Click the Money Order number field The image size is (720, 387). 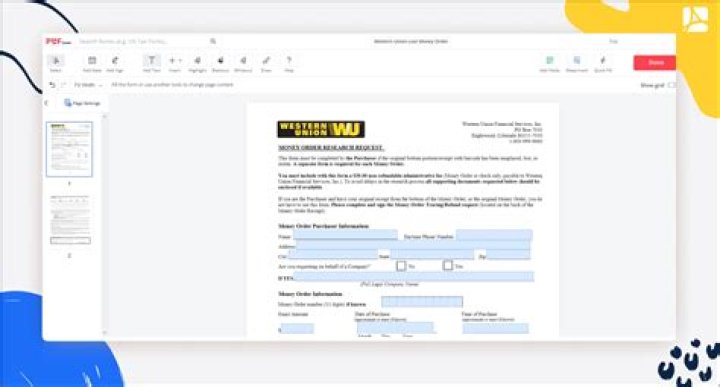tap(422, 302)
